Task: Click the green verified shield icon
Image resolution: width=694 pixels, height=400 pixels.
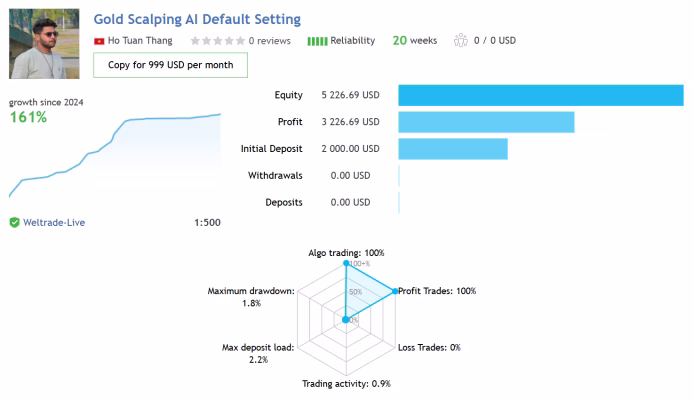Action: coord(15,222)
